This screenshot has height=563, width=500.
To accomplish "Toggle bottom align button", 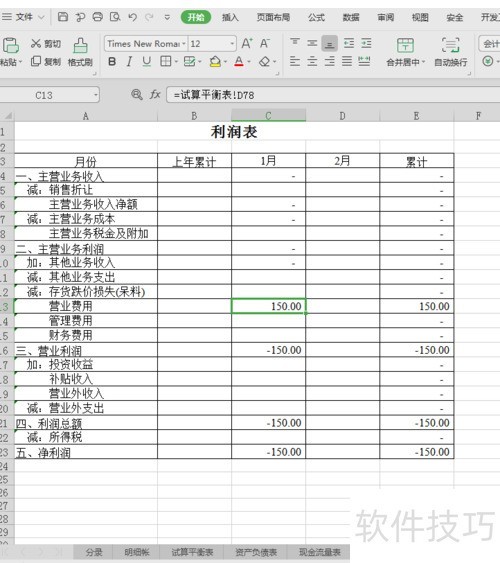I will (329, 44).
